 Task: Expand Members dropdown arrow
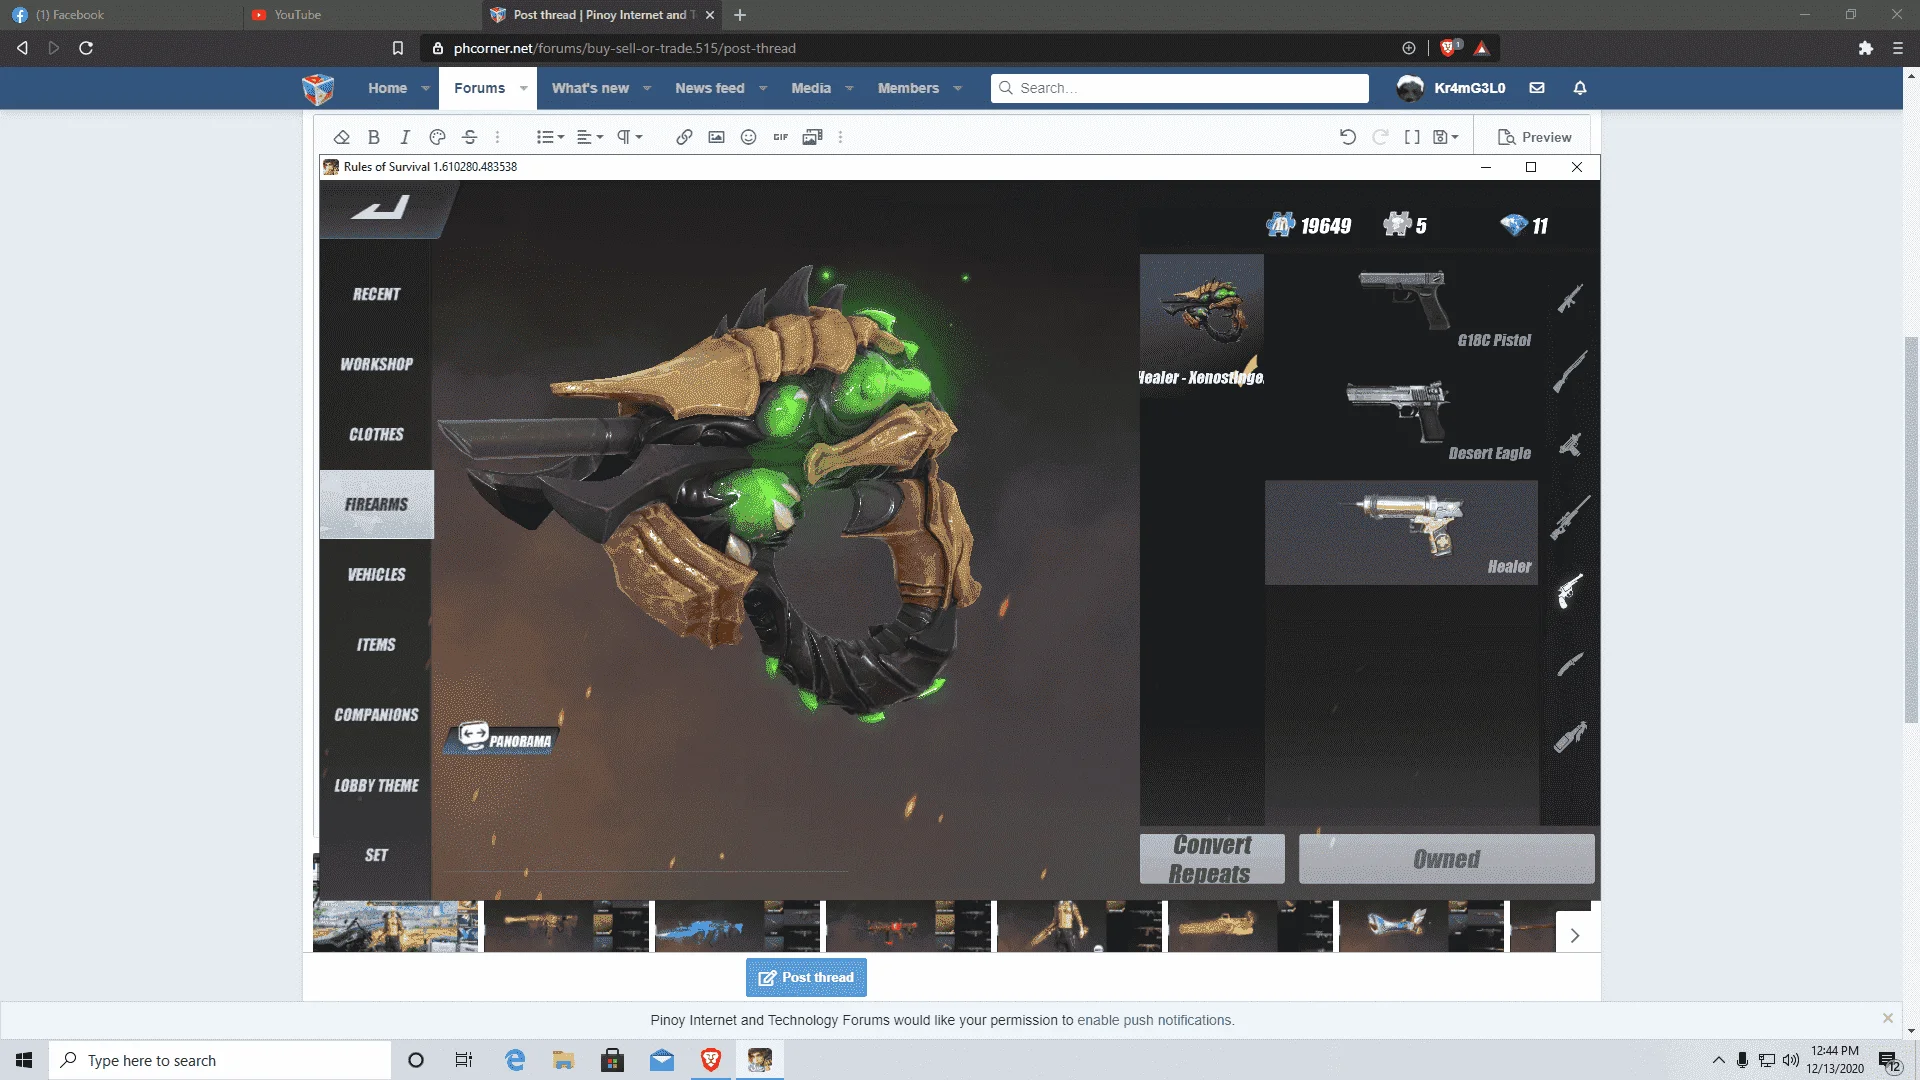tap(958, 88)
